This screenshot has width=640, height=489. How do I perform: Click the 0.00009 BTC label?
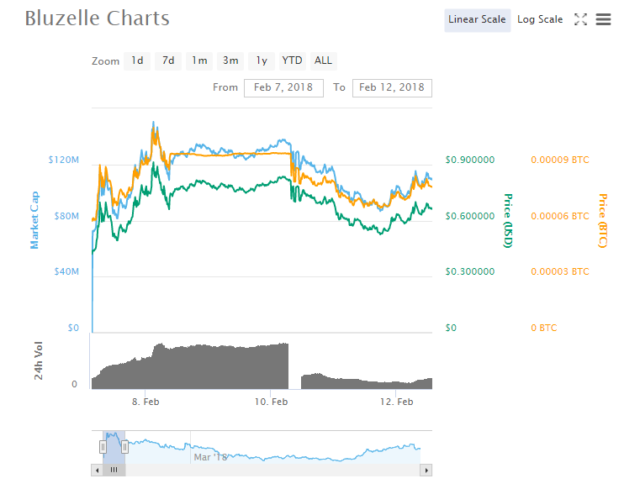(x=560, y=160)
